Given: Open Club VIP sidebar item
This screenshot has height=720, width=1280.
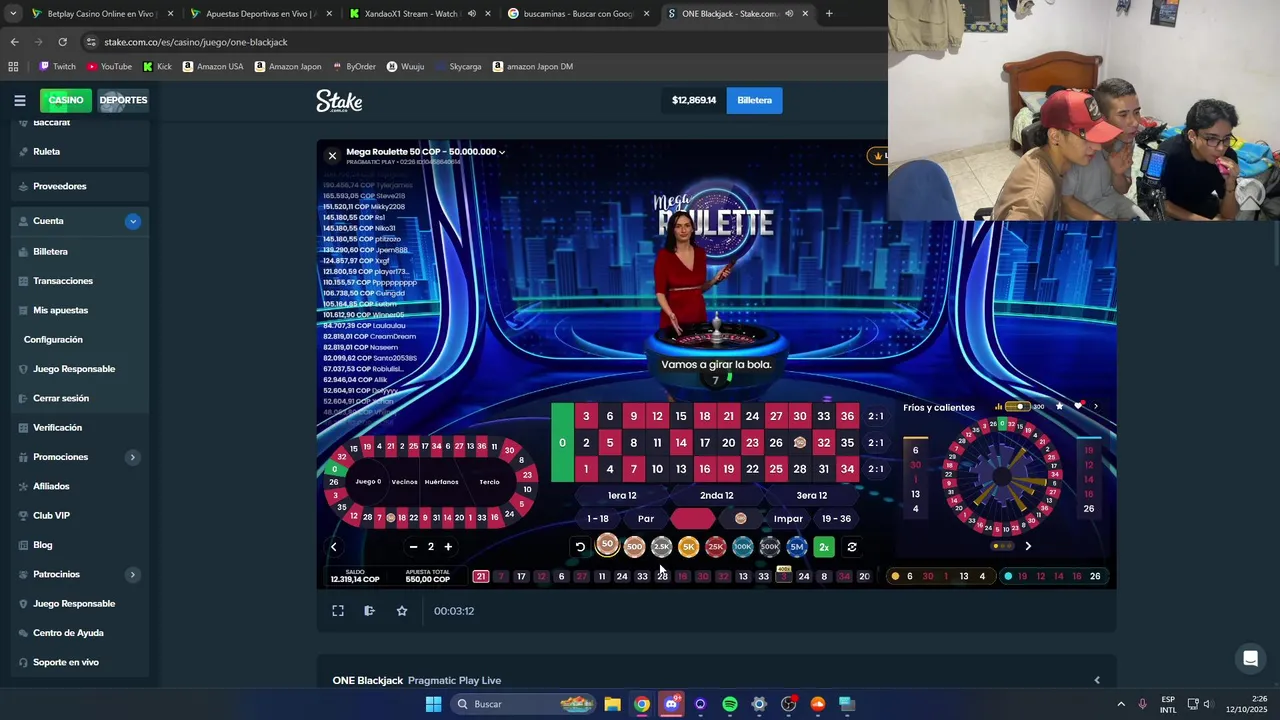Looking at the screenshot, I should 51,516.
